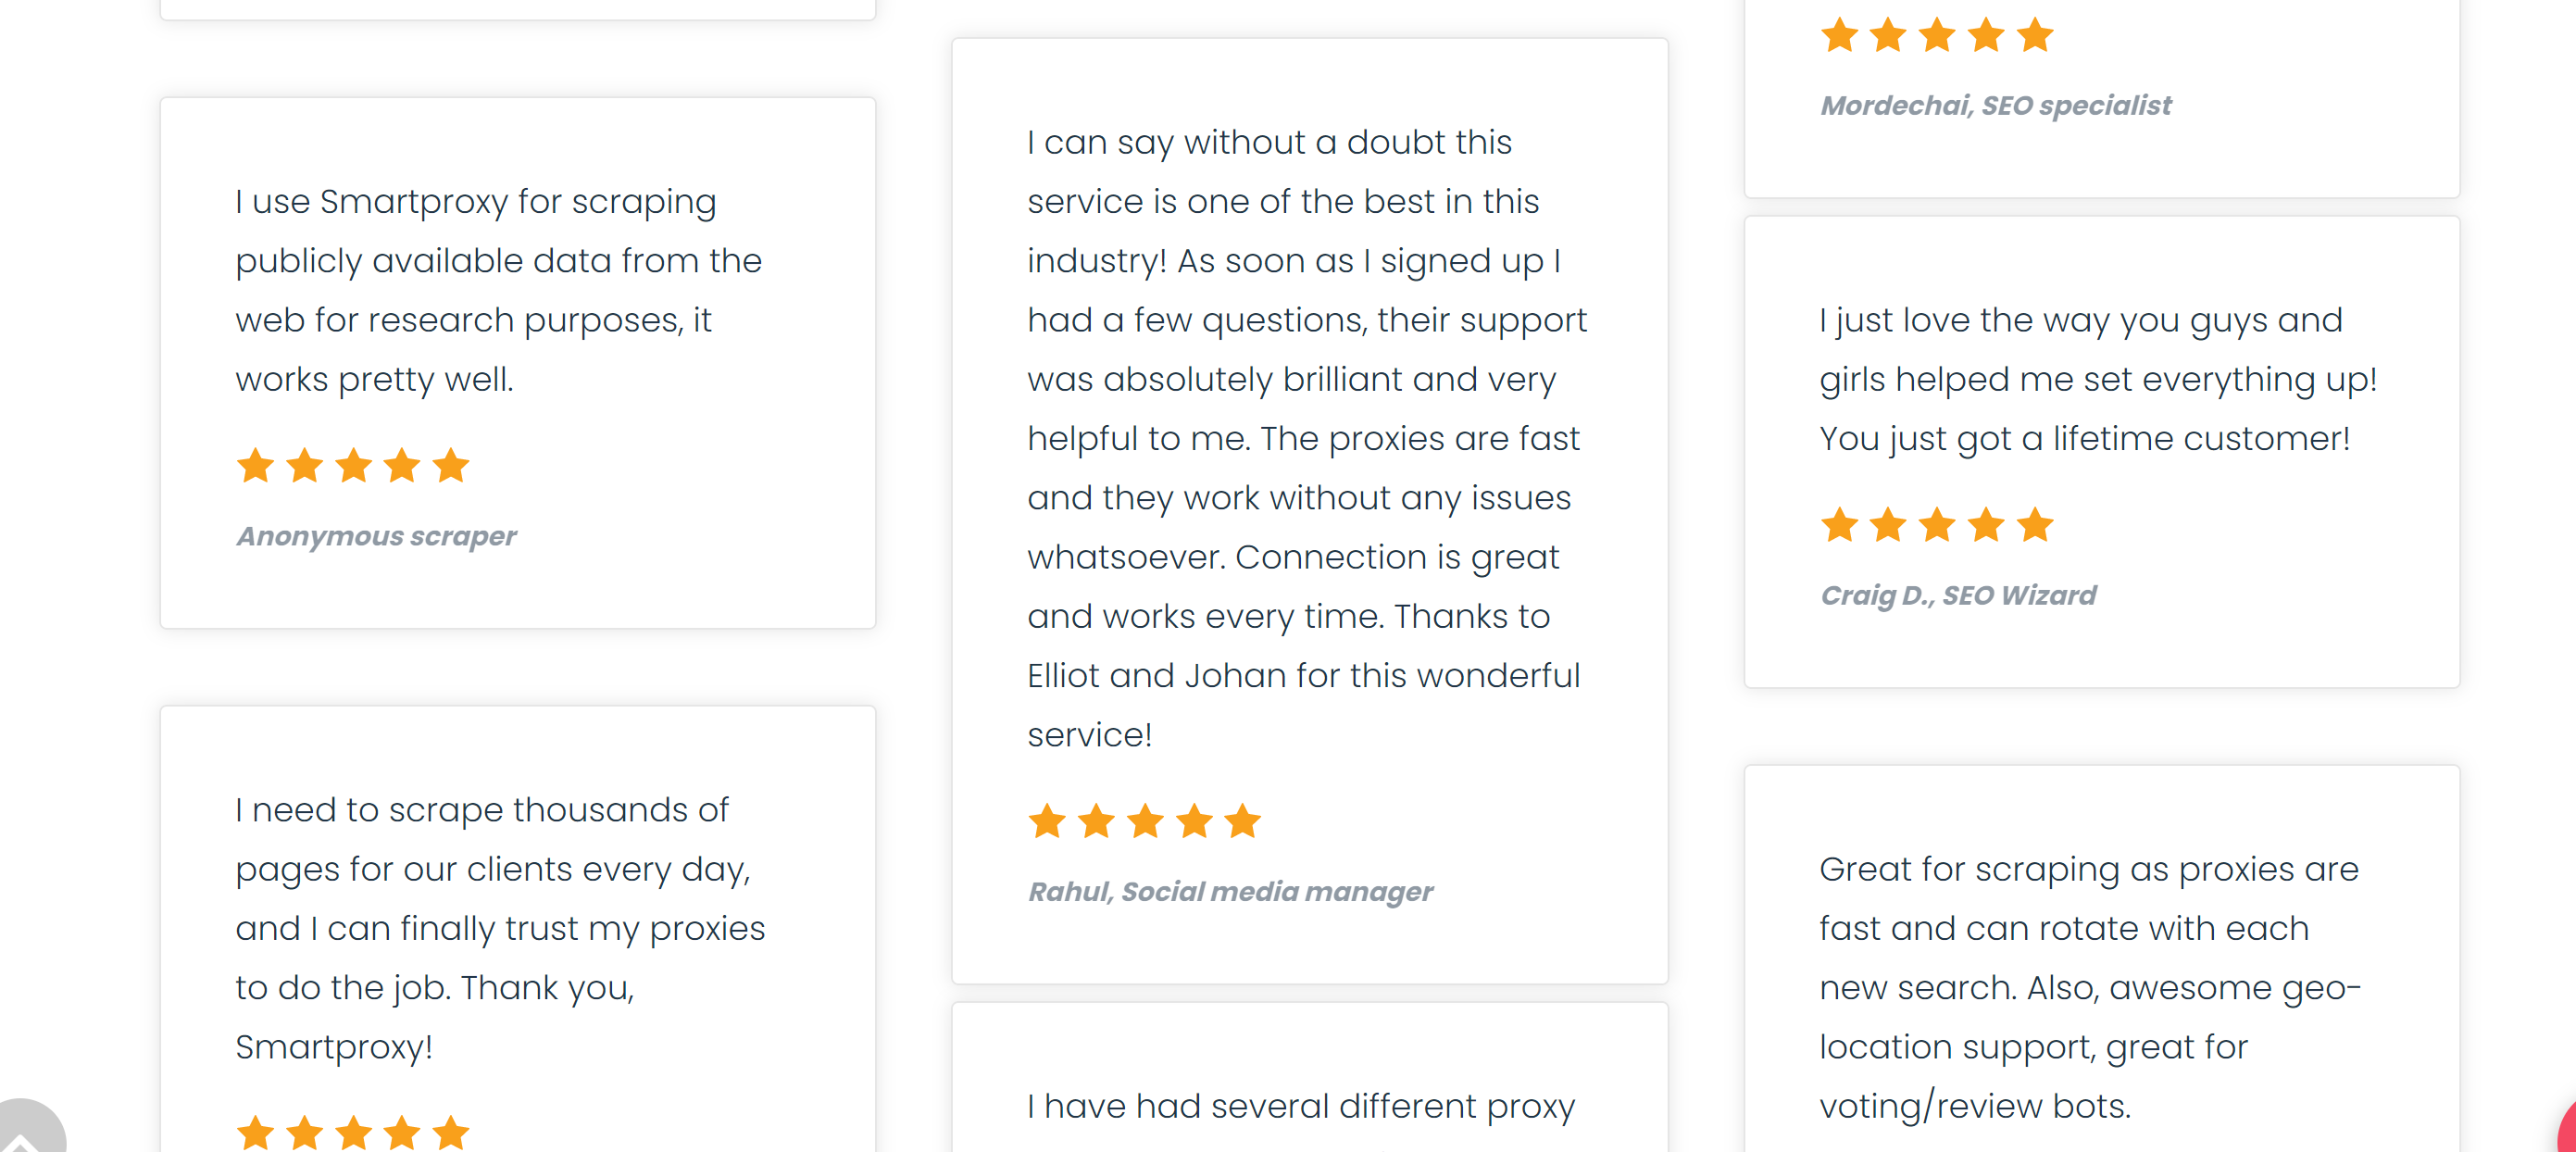Click the fourth star in Craig D.'s rating
Image resolution: width=2576 pixels, height=1152 pixels.
(1984, 524)
